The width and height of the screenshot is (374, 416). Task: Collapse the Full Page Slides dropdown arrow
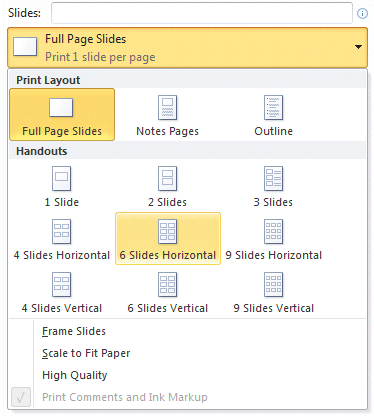coord(358,47)
